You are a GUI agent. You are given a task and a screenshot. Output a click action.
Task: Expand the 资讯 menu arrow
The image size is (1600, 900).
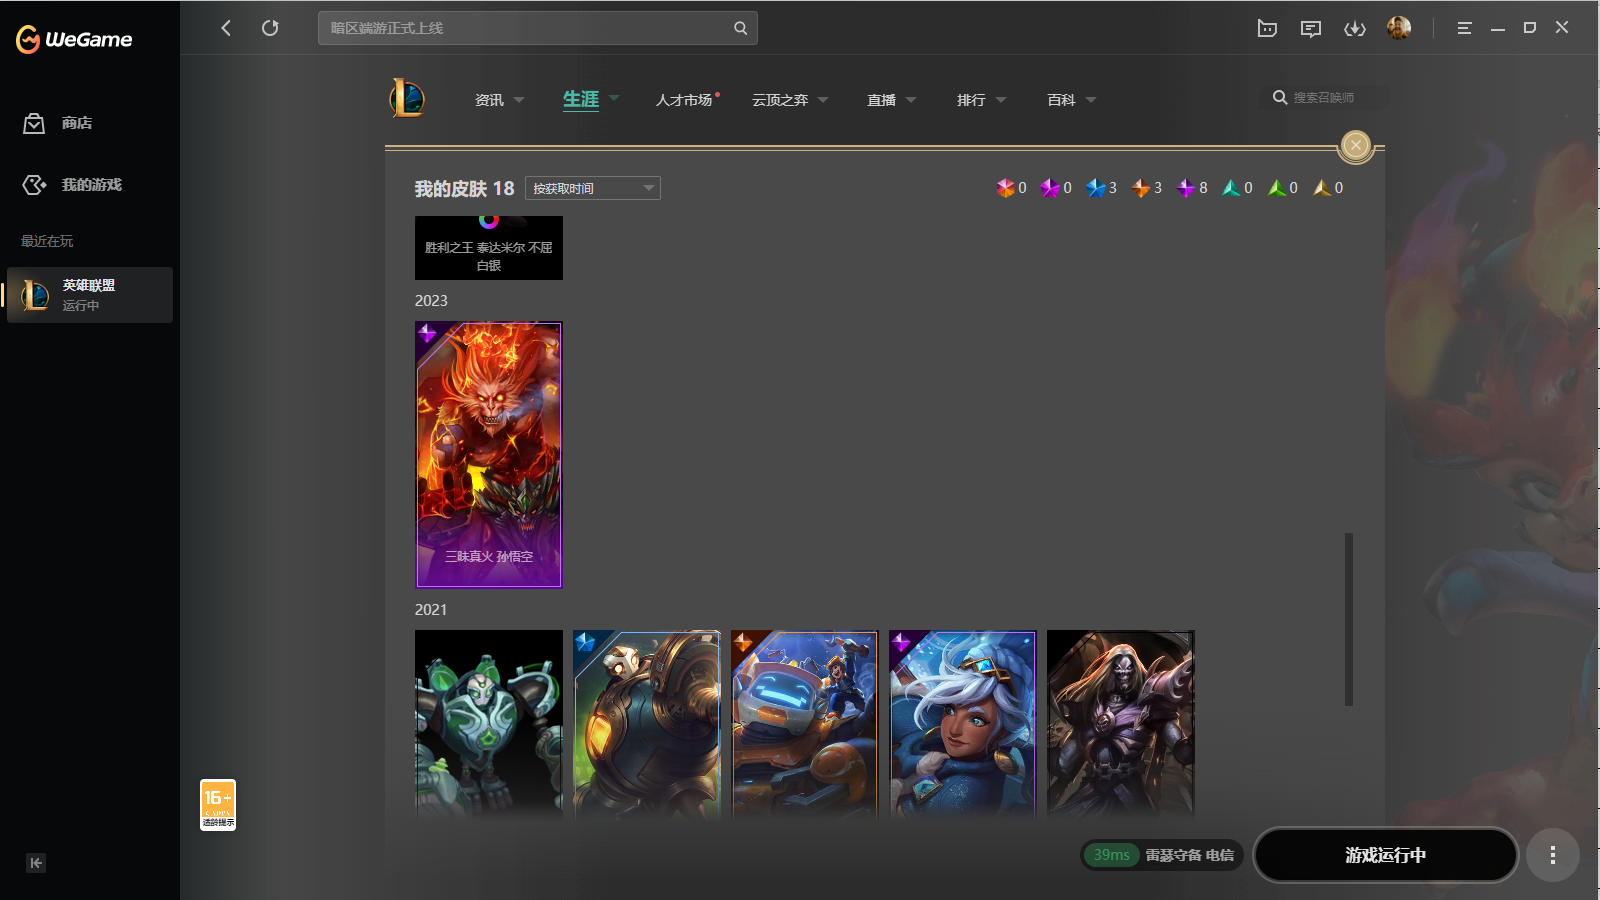point(519,100)
